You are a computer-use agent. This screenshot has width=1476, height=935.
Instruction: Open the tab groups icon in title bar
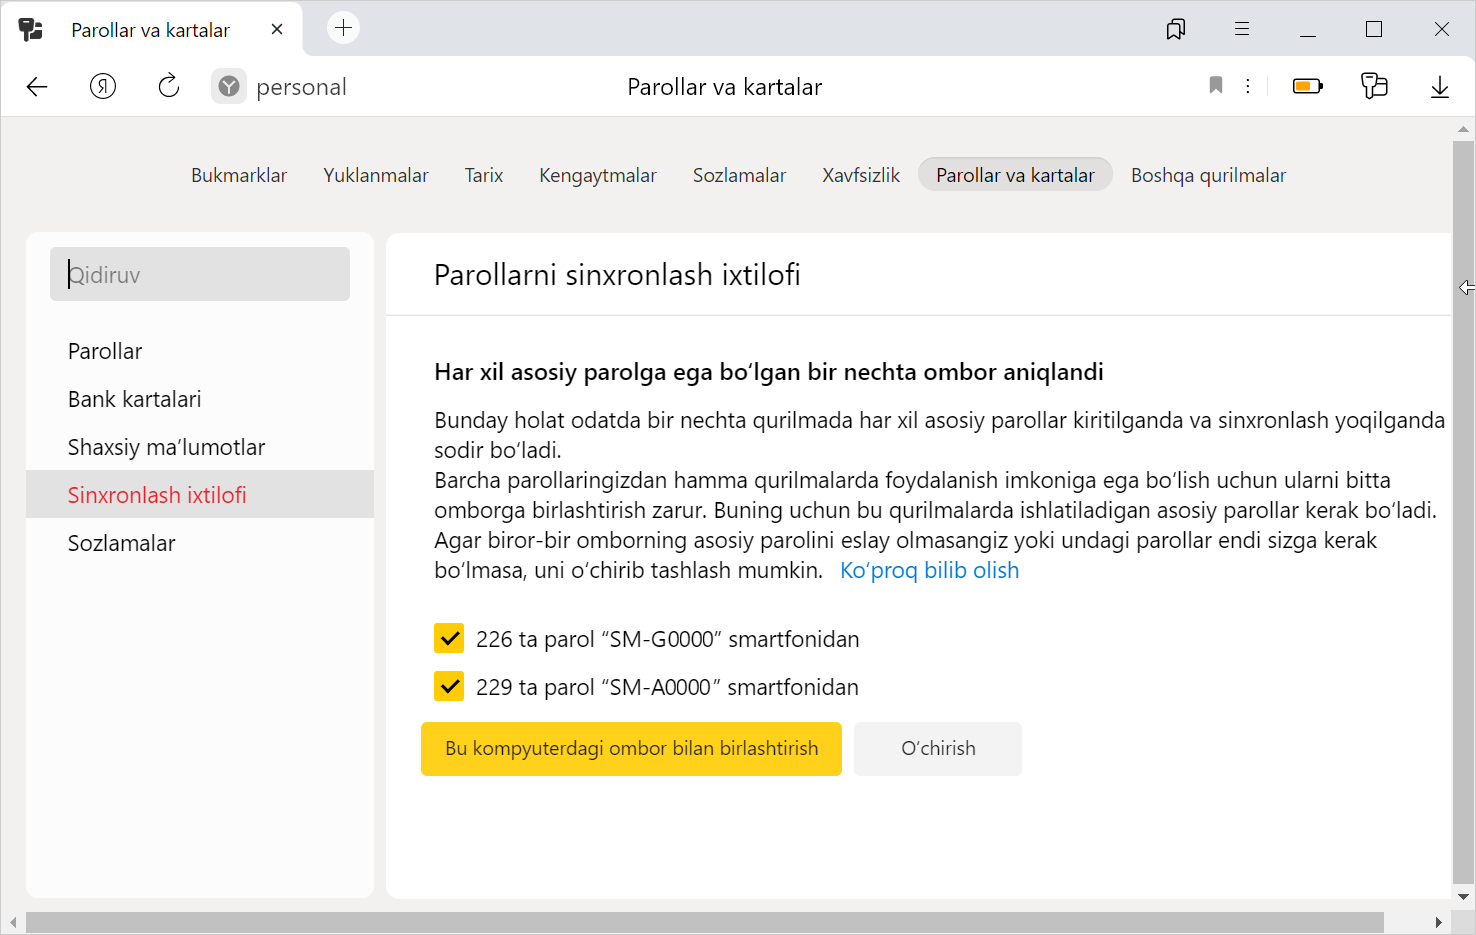pyautogui.click(x=1176, y=29)
